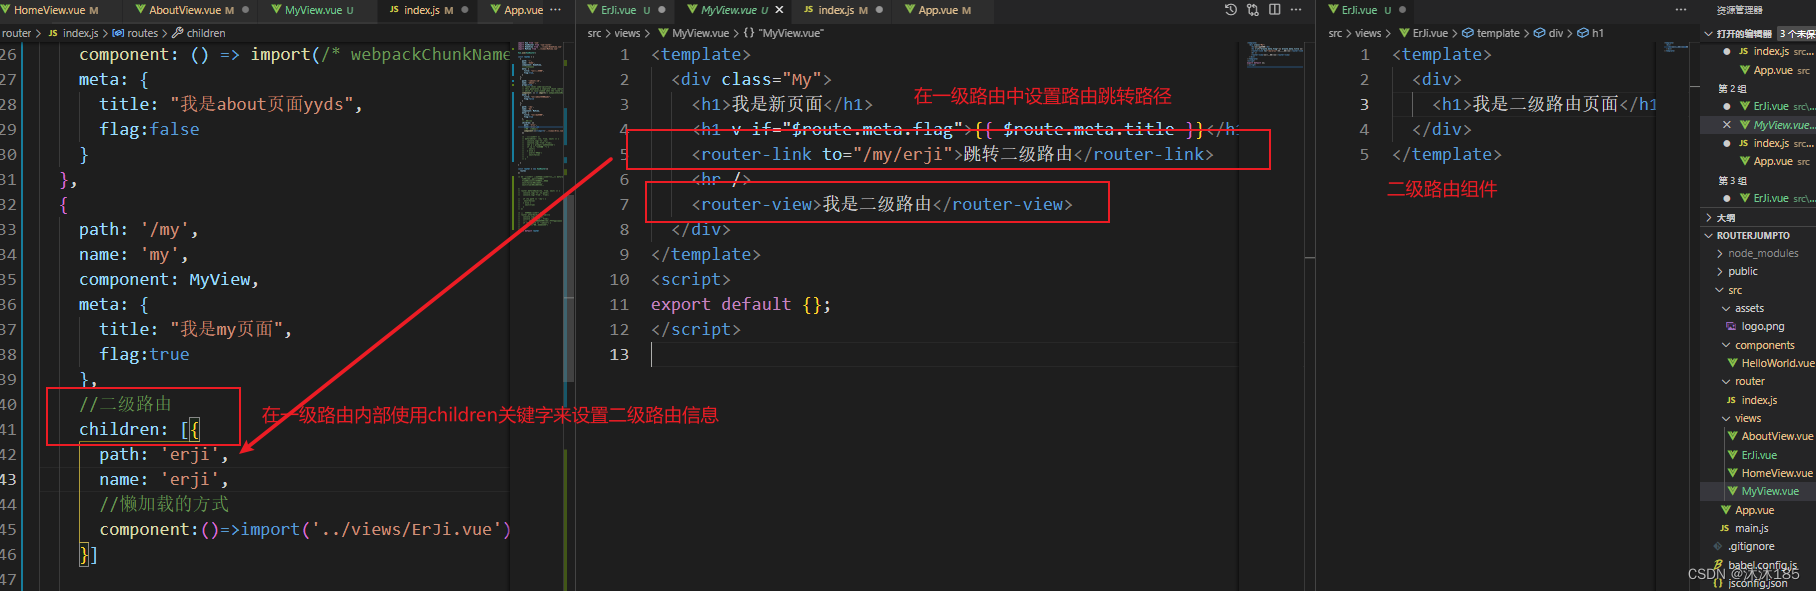Viewport: 1816px width, 591px height.
Task: Click 'router' breadcrumb in first editor
Action: (x=16, y=33)
